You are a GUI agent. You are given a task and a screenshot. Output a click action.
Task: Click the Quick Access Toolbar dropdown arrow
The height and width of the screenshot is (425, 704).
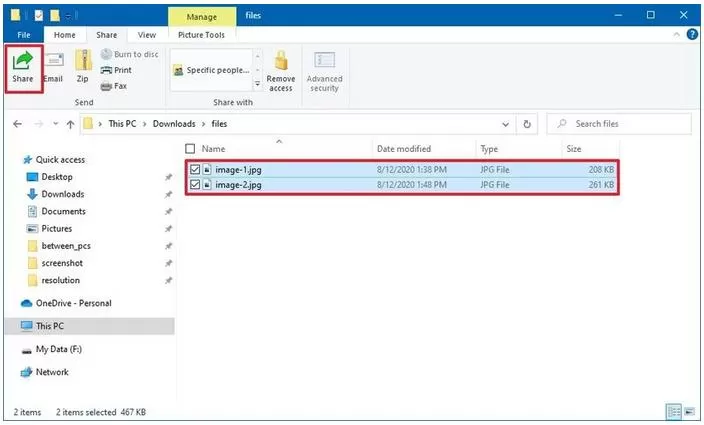pos(68,16)
